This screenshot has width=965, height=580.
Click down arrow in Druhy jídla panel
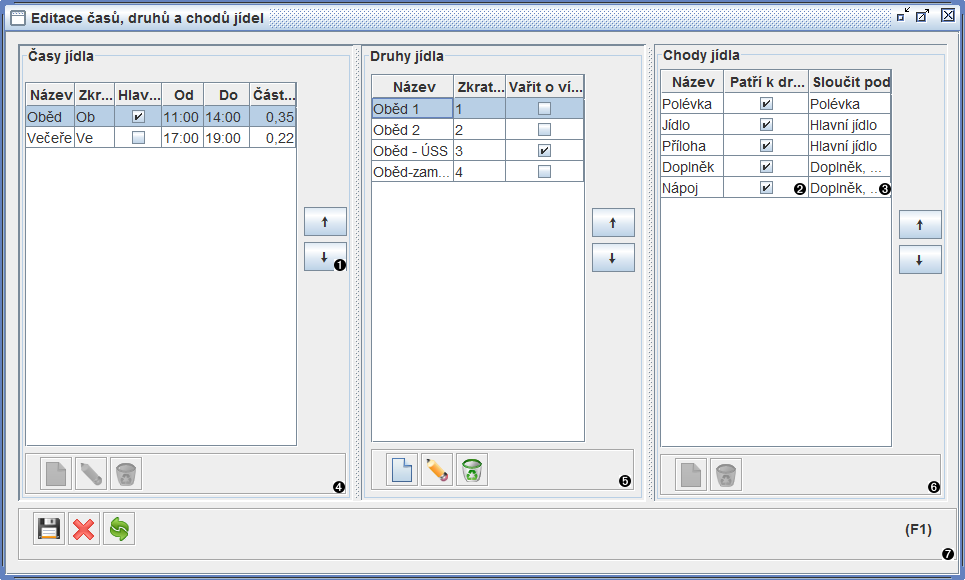pos(613,258)
